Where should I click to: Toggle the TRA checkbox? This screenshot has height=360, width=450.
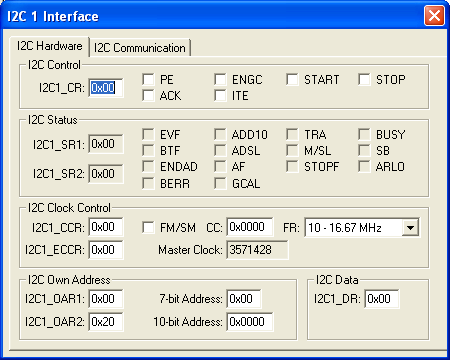[x=292, y=135]
